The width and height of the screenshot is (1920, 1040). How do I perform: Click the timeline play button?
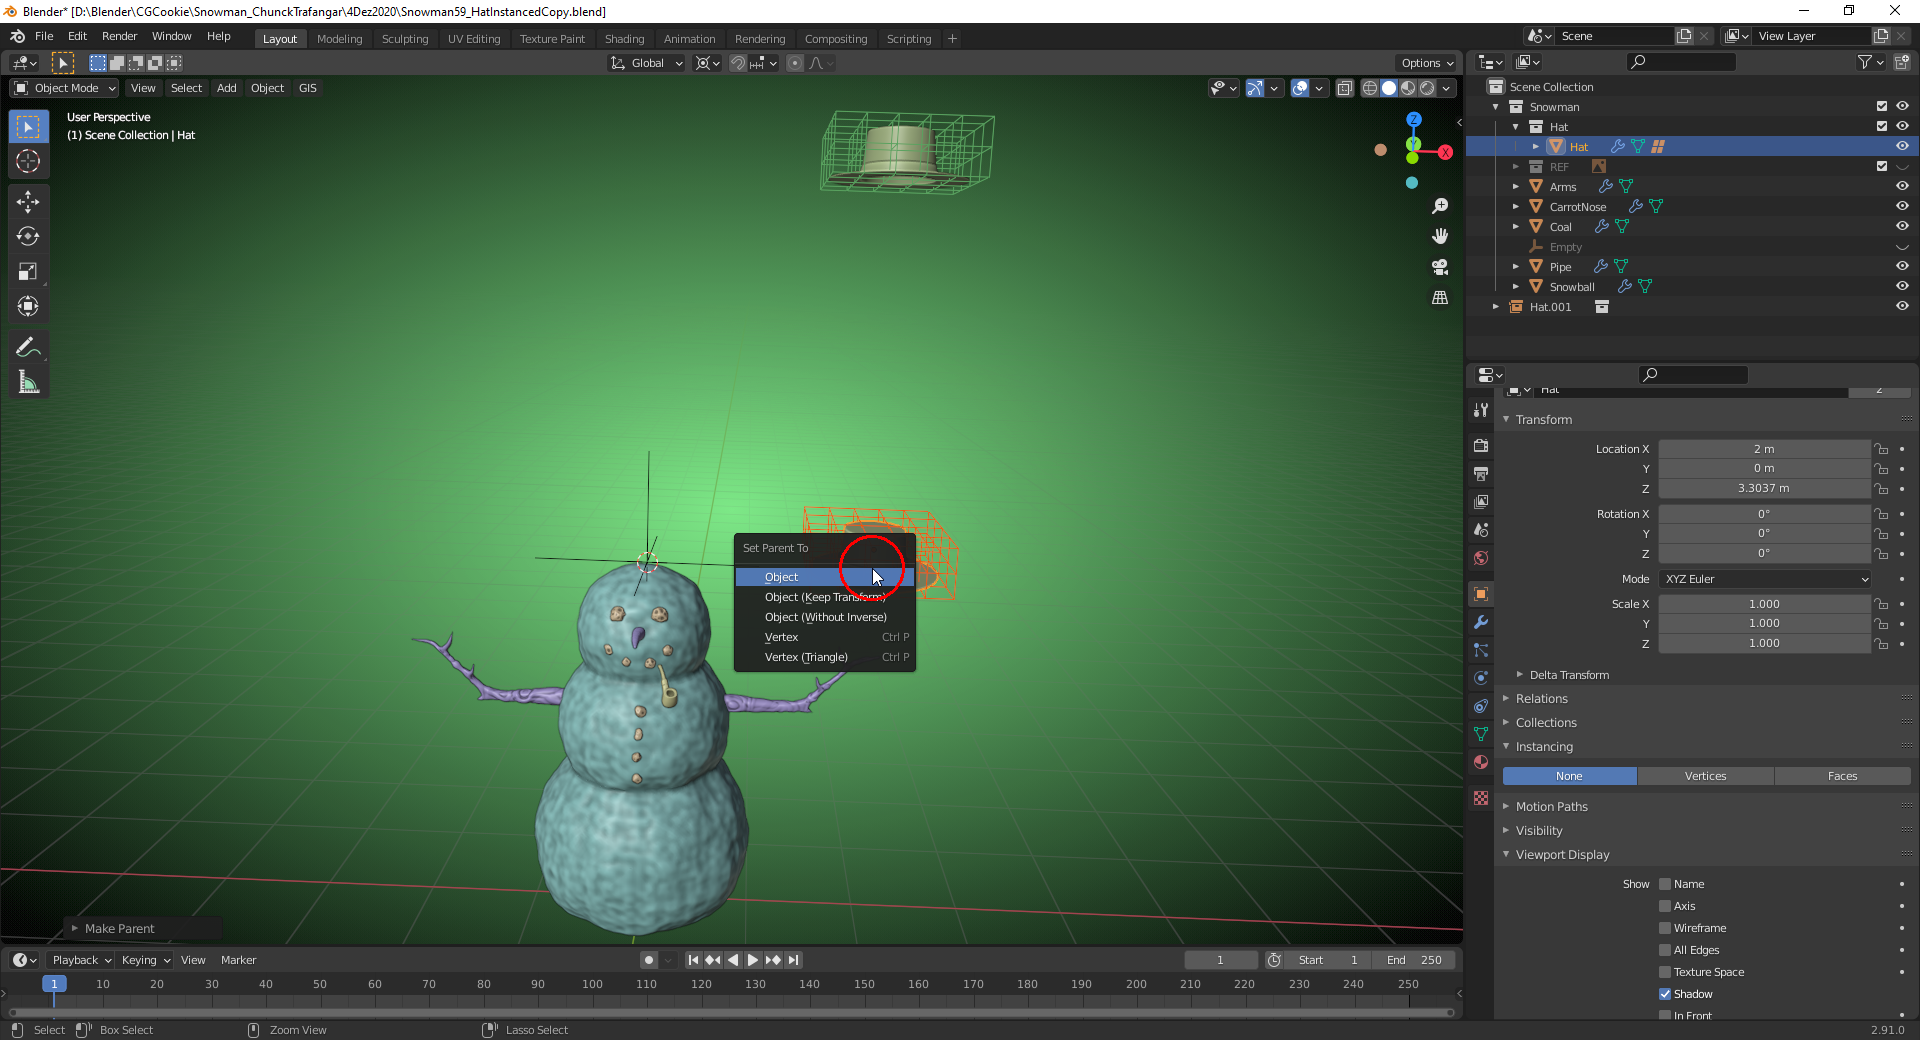pyautogui.click(x=753, y=960)
